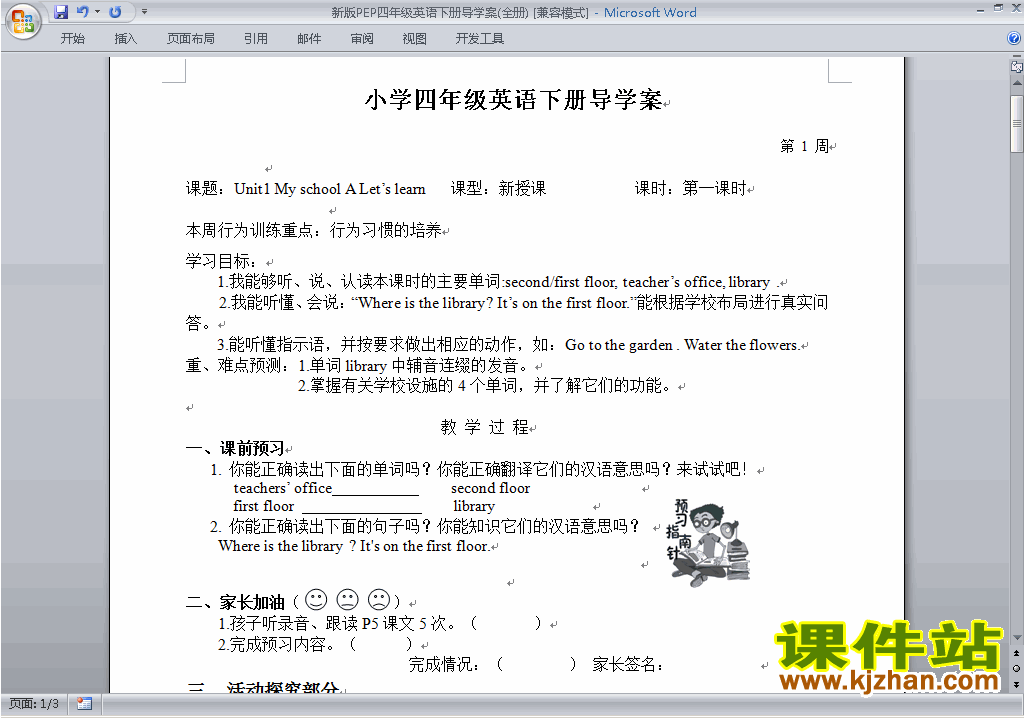Click the text Go to the garden . Water the flowers.
The height and width of the screenshot is (718, 1024).
[x=682, y=345]
